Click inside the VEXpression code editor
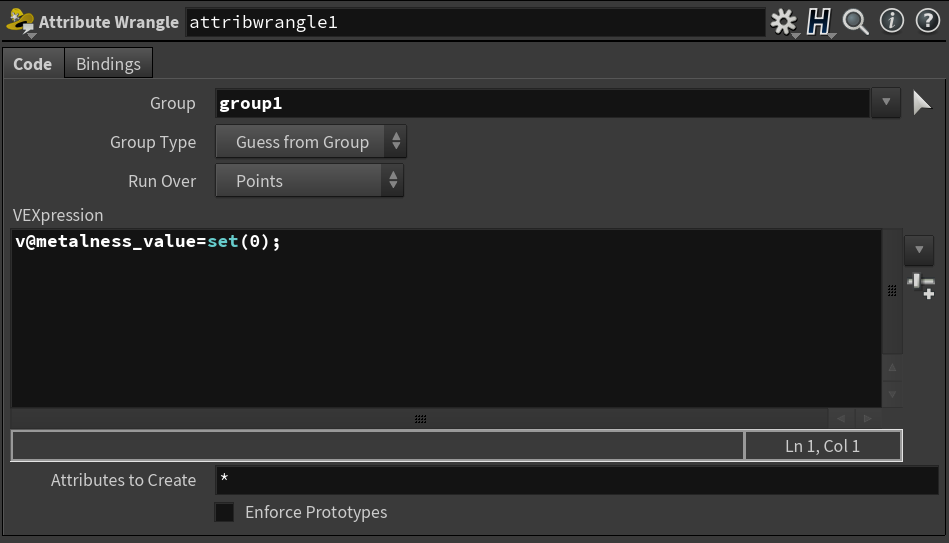This screenshot has width=949, height=543. tap(447, 318)
